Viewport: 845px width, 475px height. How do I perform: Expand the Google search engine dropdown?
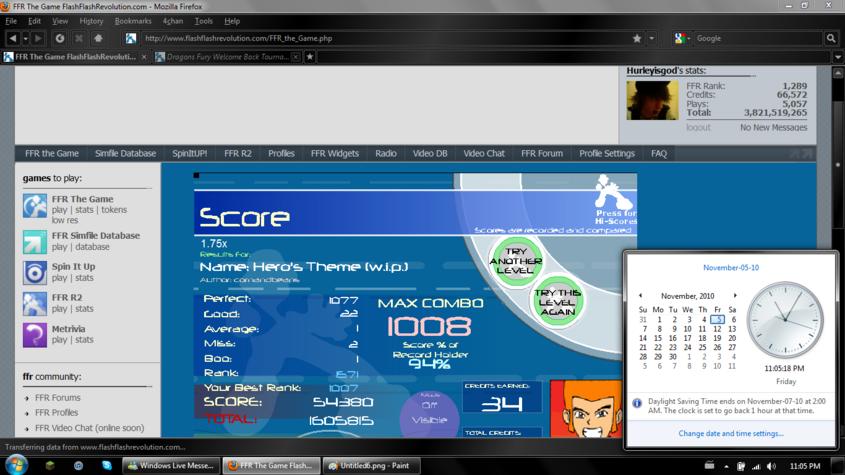[688, 39]
